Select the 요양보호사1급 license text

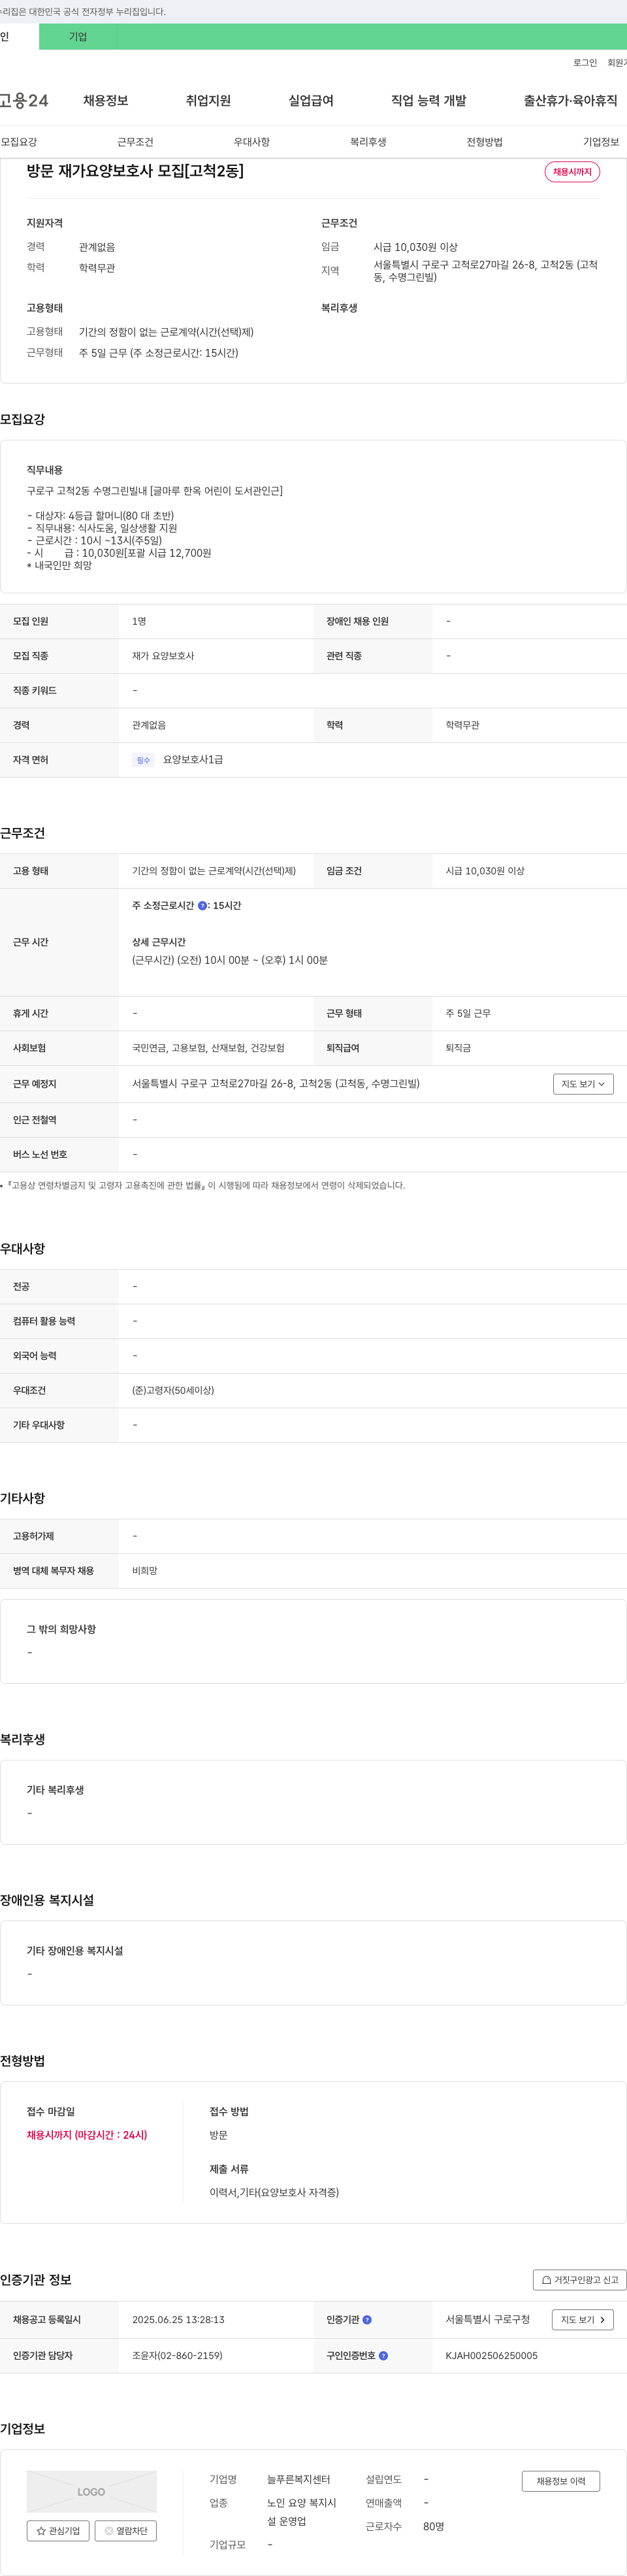(193, 760)
